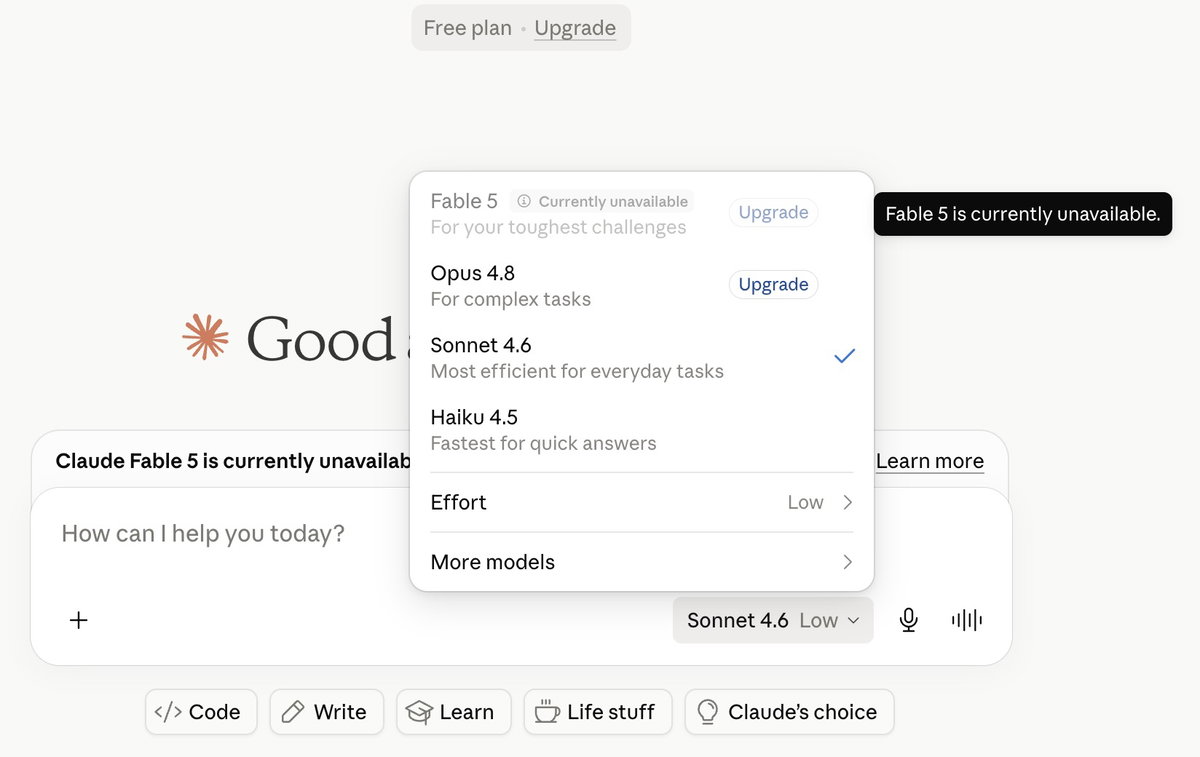This screenshot has height=757, width=1200.
Task: Click the lightbulb Claude's choice icon
Action: [708, 712]
